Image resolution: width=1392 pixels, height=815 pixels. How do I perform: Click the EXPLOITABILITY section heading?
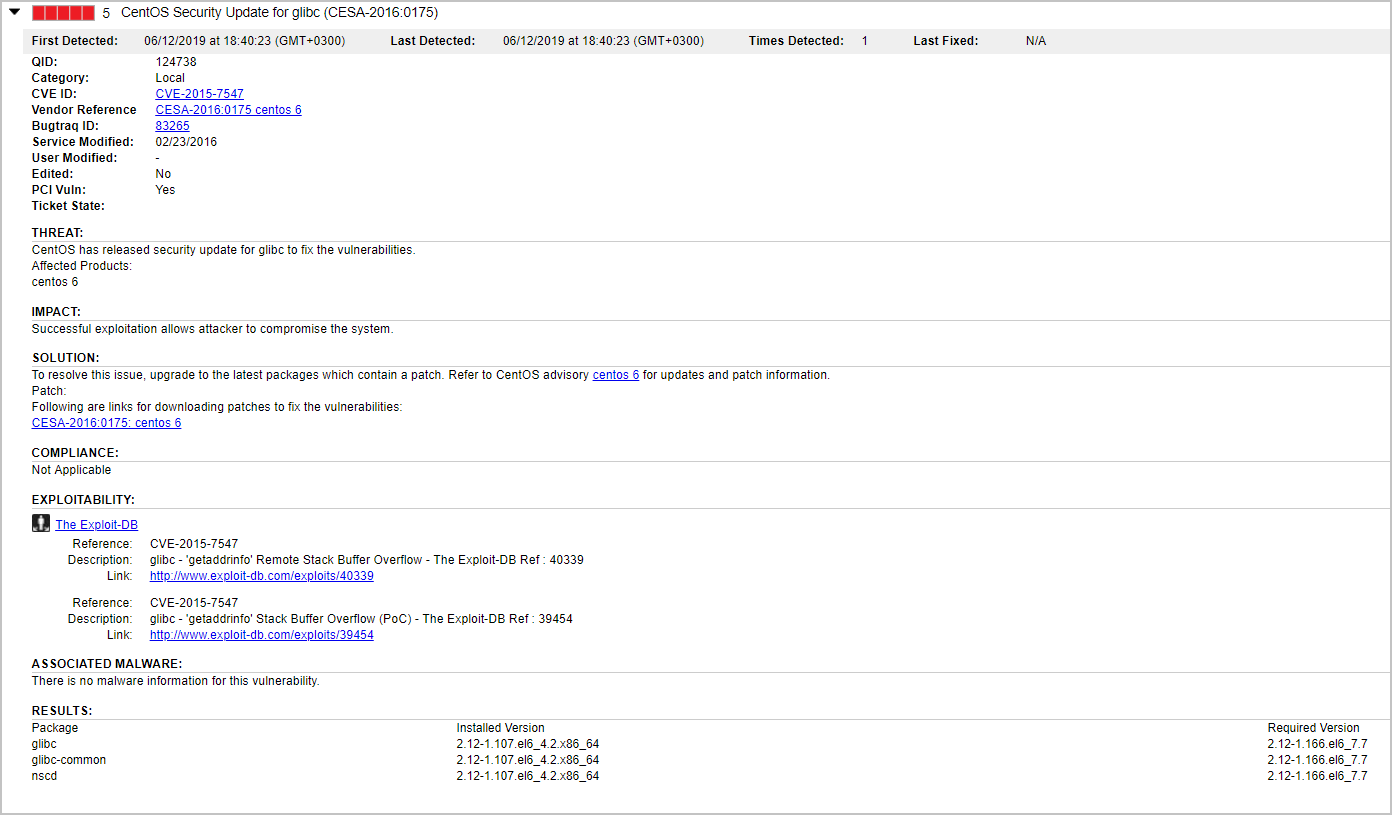coord(83,500)
